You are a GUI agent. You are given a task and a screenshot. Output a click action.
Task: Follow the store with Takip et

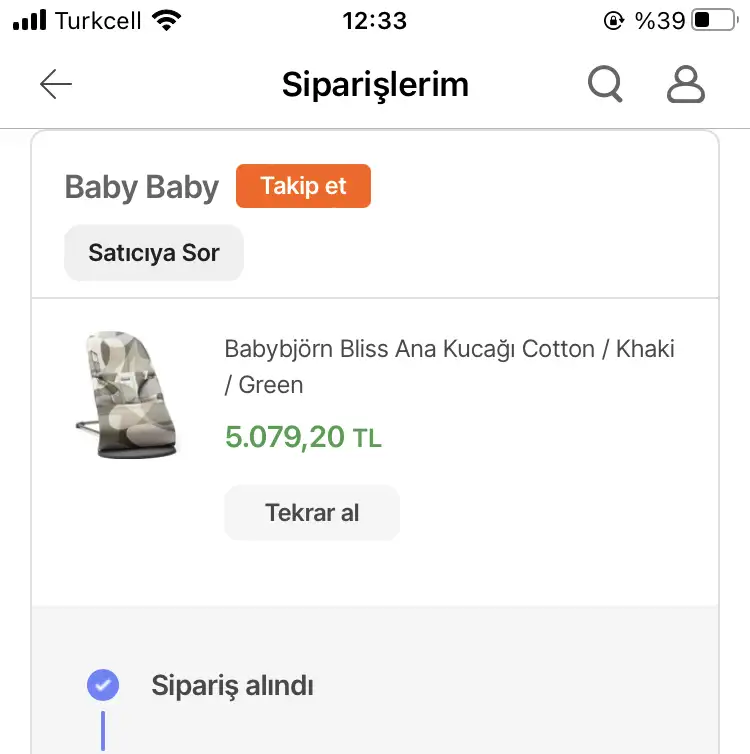click(303, 186)
